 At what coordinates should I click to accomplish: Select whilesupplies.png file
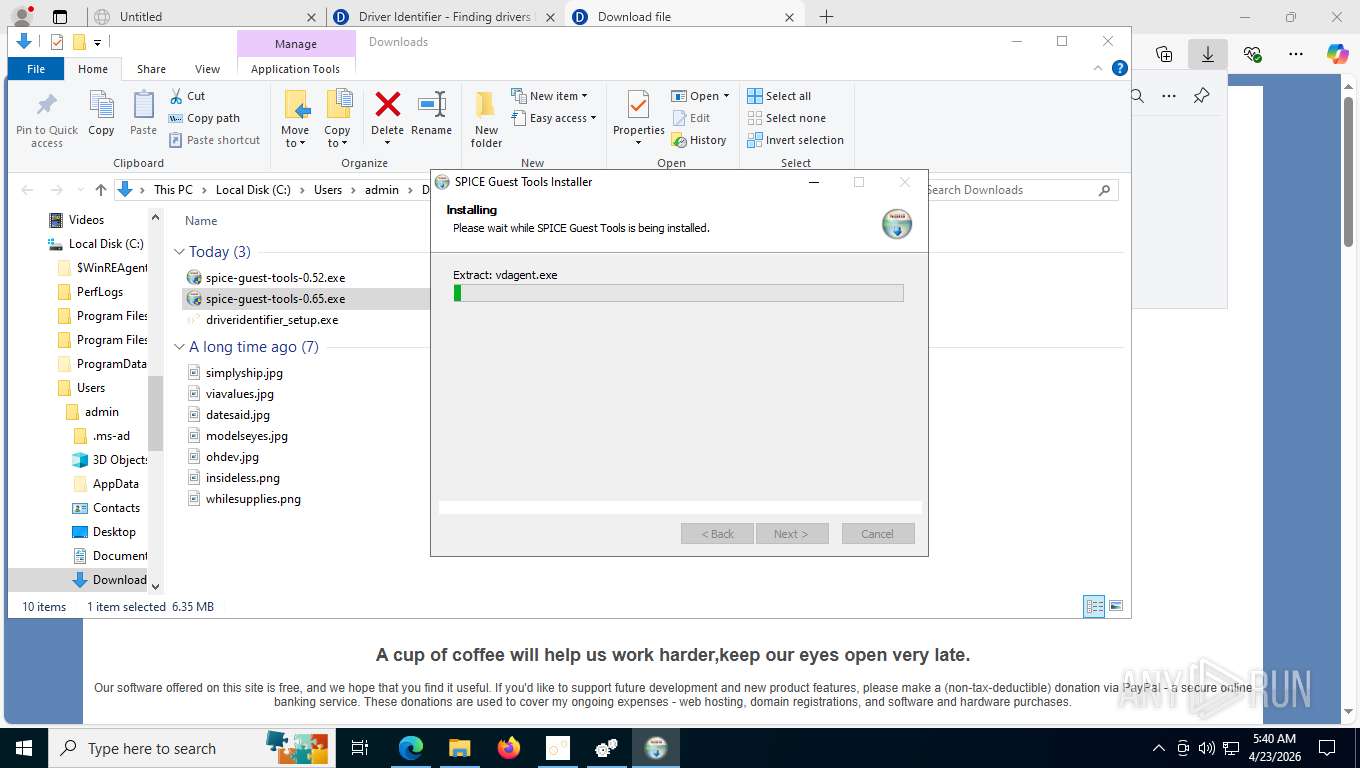[253, 499]
